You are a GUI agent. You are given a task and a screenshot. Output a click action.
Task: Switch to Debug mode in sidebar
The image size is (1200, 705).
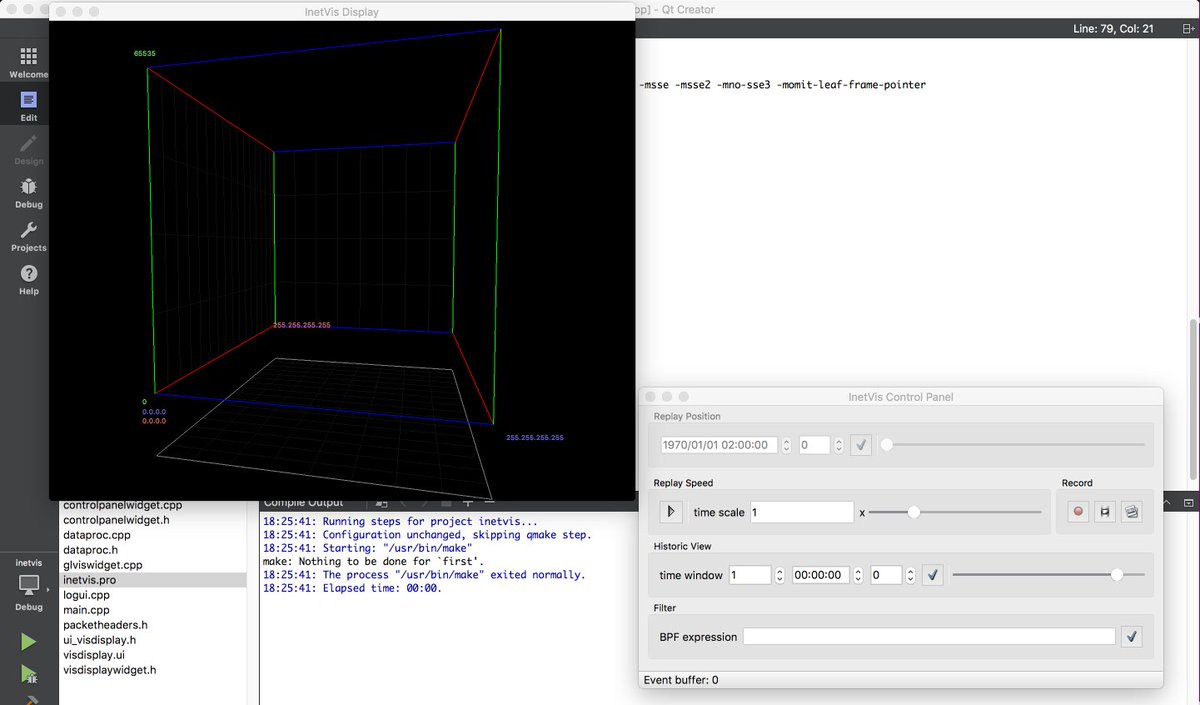point(28,193)
